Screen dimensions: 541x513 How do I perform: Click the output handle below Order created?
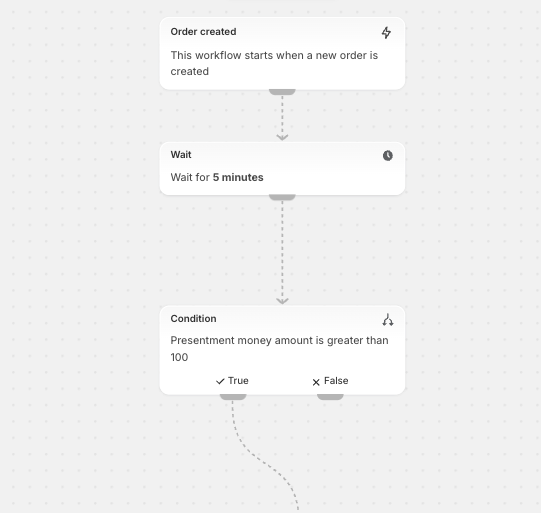(282, 92)
